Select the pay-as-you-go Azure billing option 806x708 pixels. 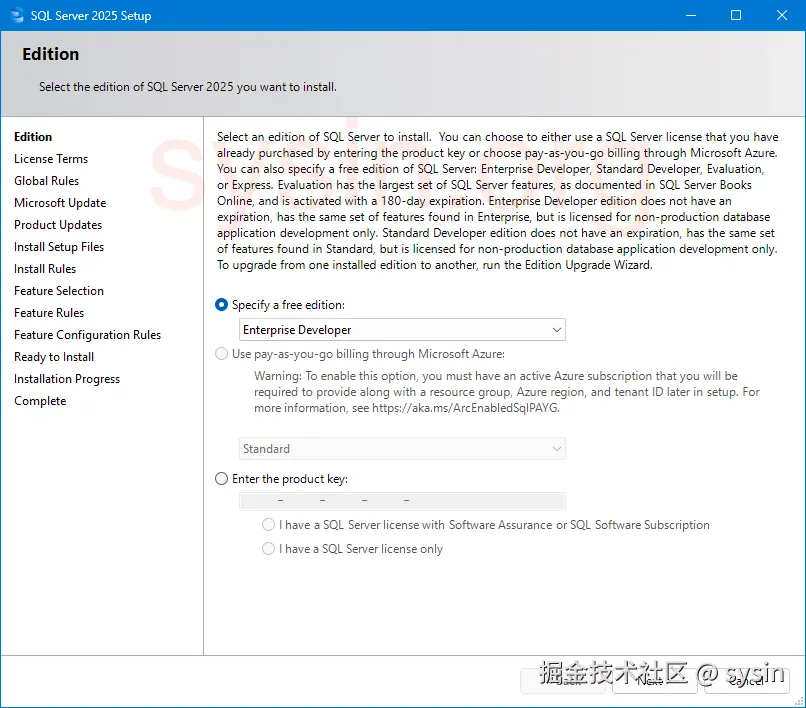[221, 354]
